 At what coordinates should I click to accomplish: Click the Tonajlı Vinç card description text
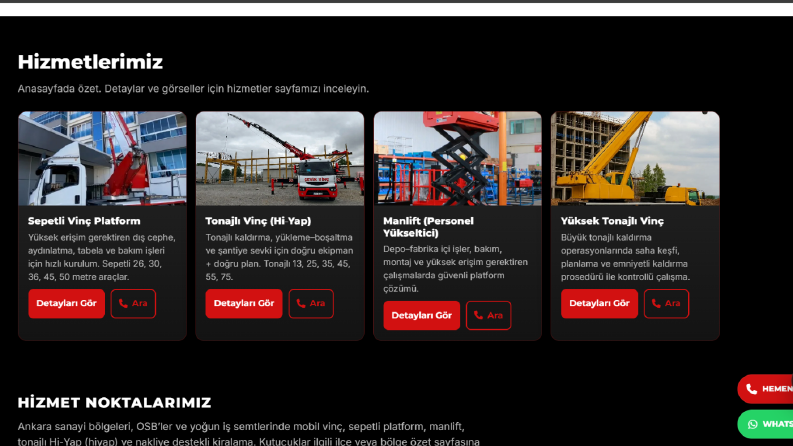(279, 257)
